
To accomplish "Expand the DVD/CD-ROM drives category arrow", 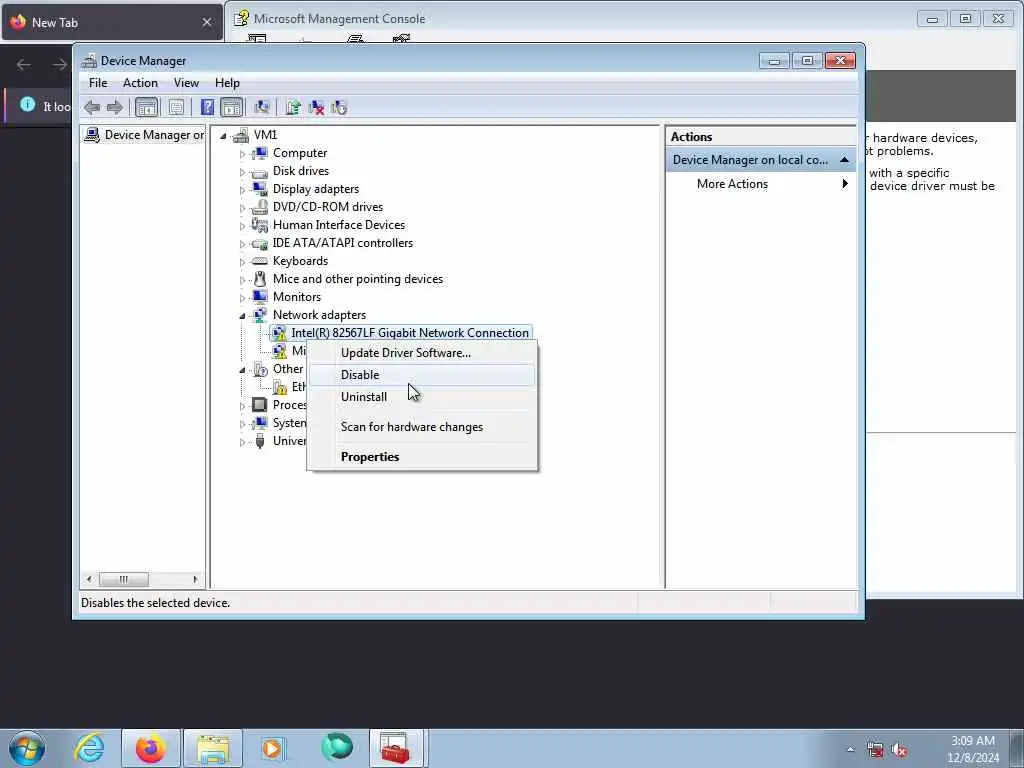I will (x=242, y=208).
